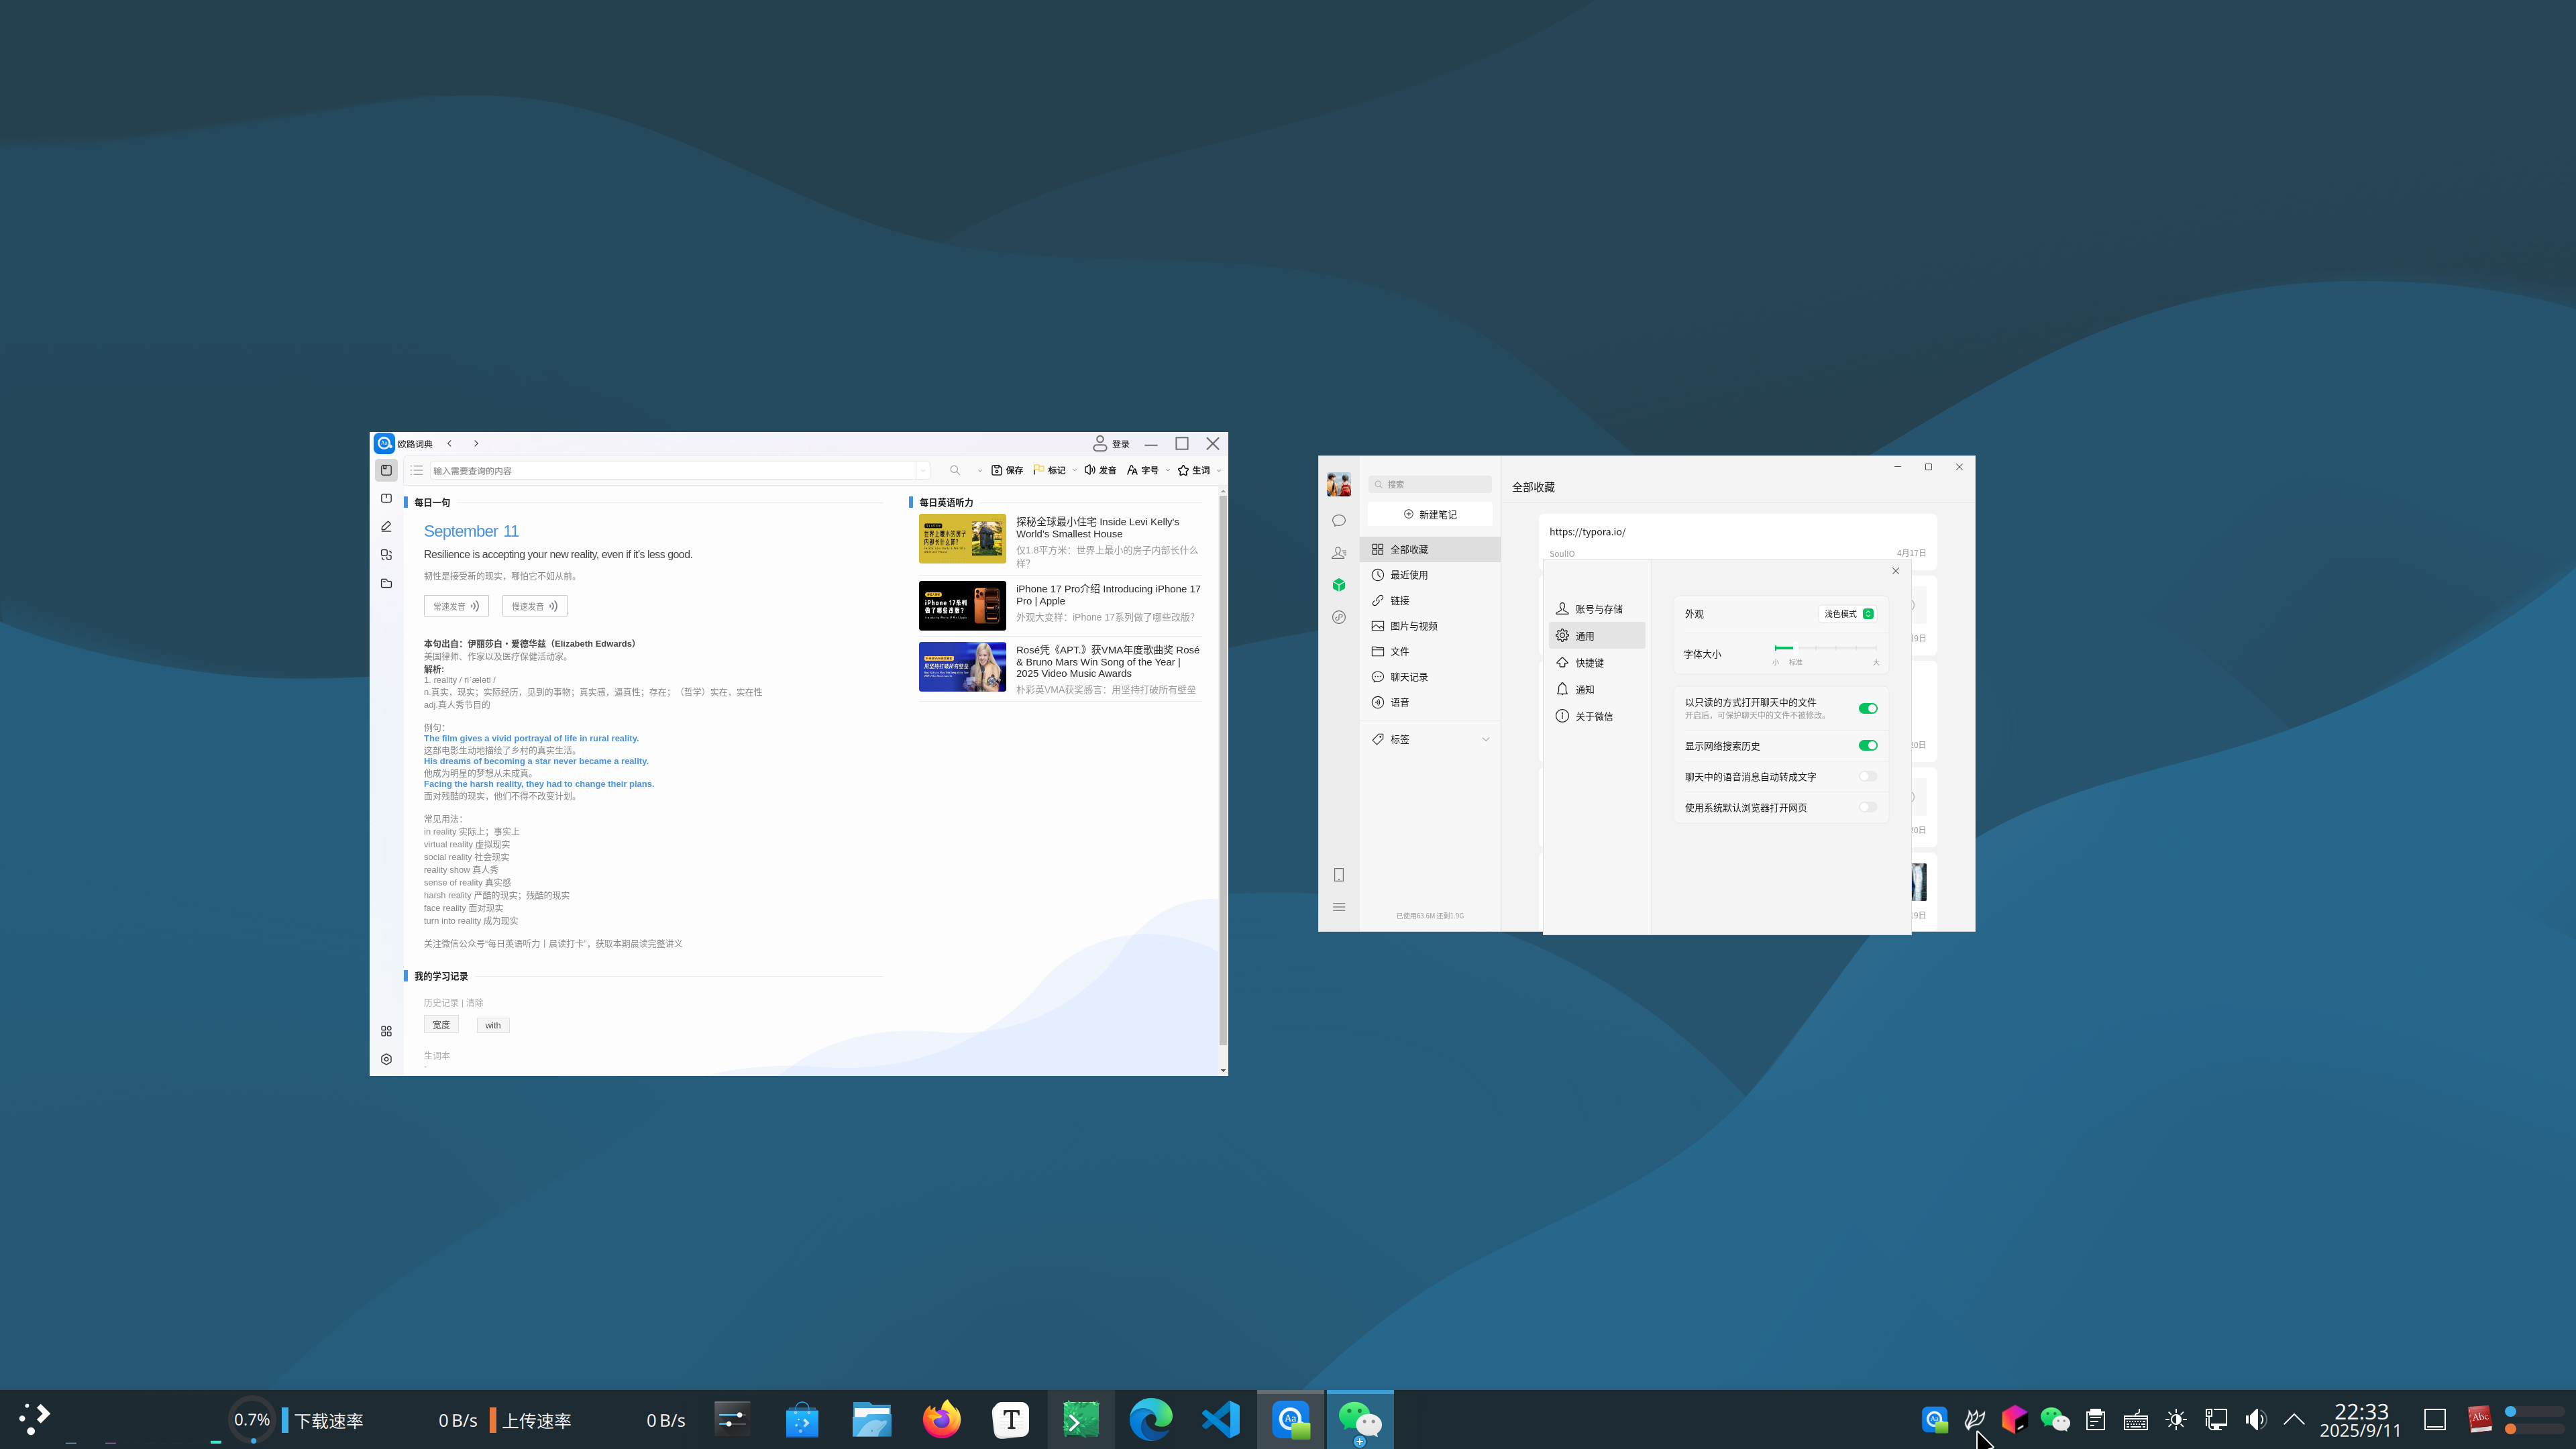Open WeChat chats sidebar icon

coord(1339,521)
